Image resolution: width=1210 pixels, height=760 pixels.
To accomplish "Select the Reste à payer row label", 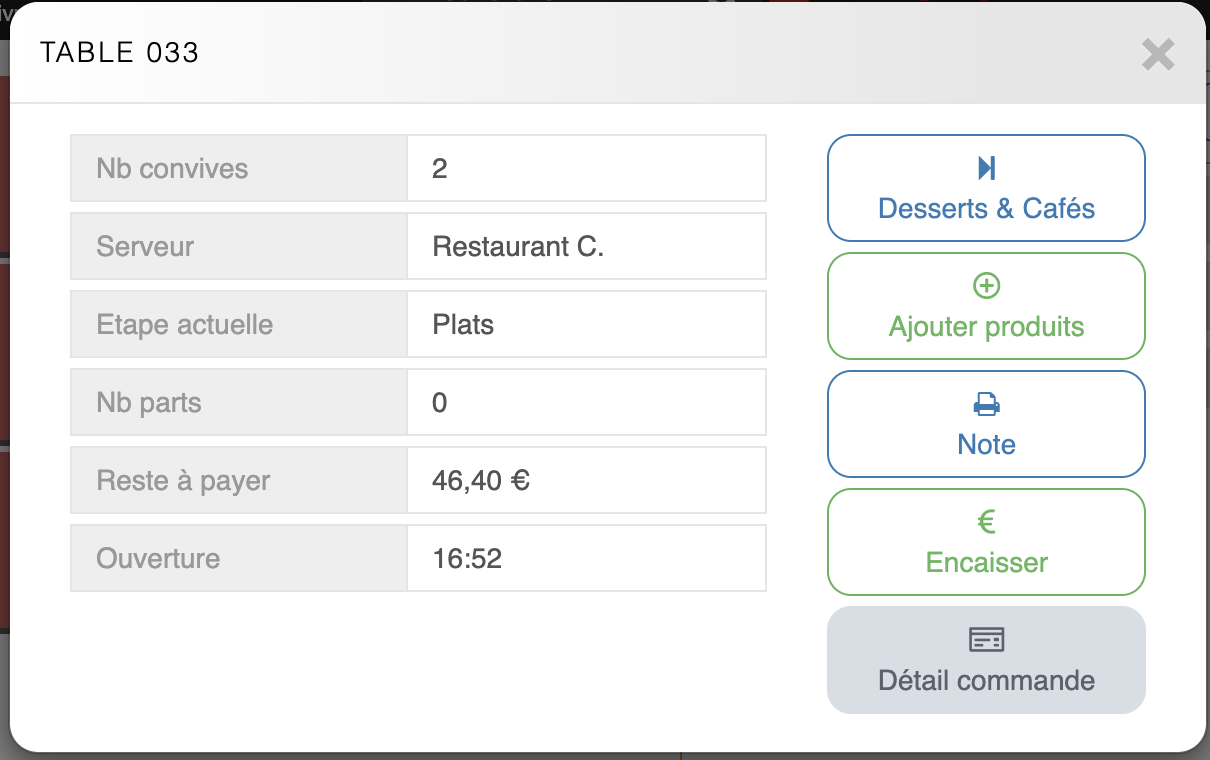I will 183,481.
